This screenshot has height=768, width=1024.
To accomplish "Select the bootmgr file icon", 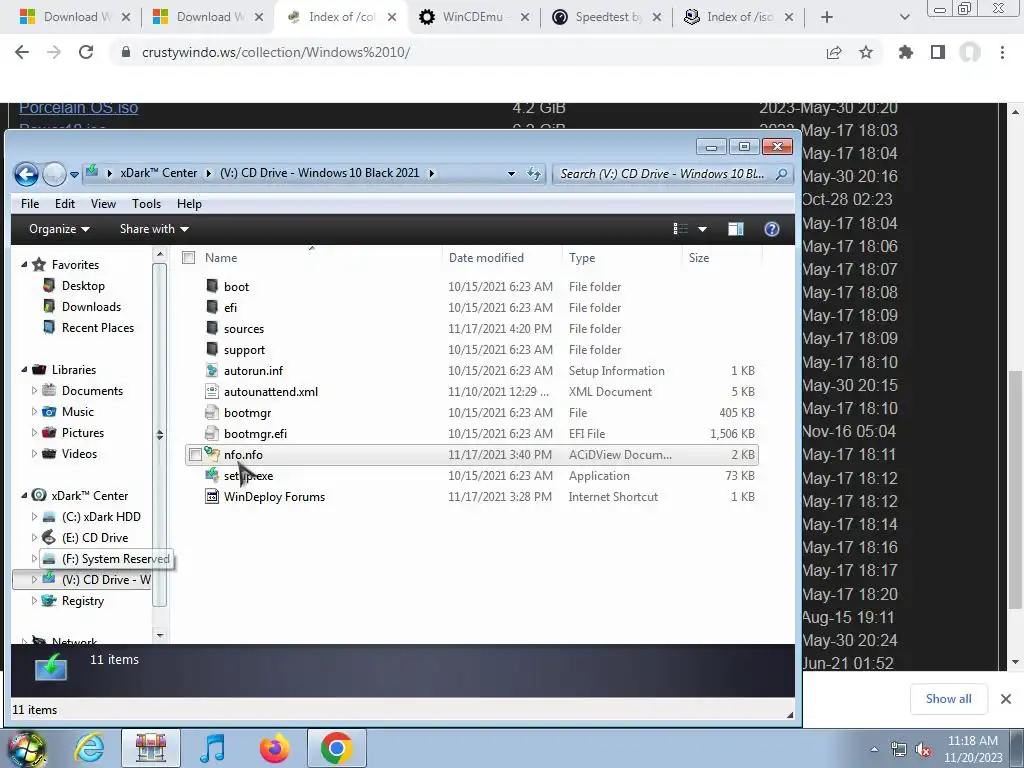I will tap(212, 412).
